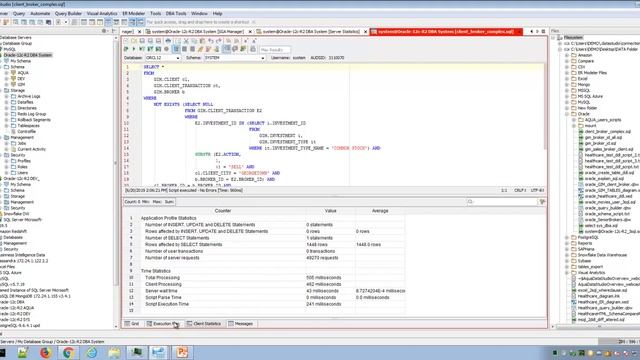The height and width of the screenshot is (360, 640).
Task: Expand the Tablespaces node under Storage
Action: click(7, 126)
